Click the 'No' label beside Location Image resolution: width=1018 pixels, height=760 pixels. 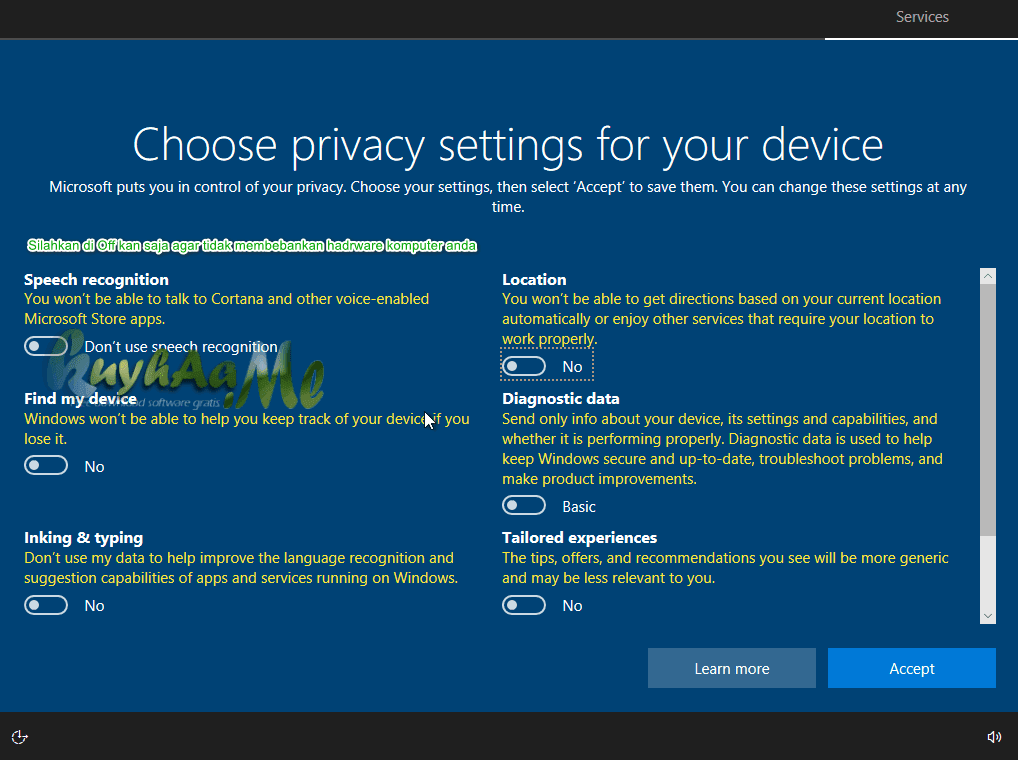(x=572, y=366)
